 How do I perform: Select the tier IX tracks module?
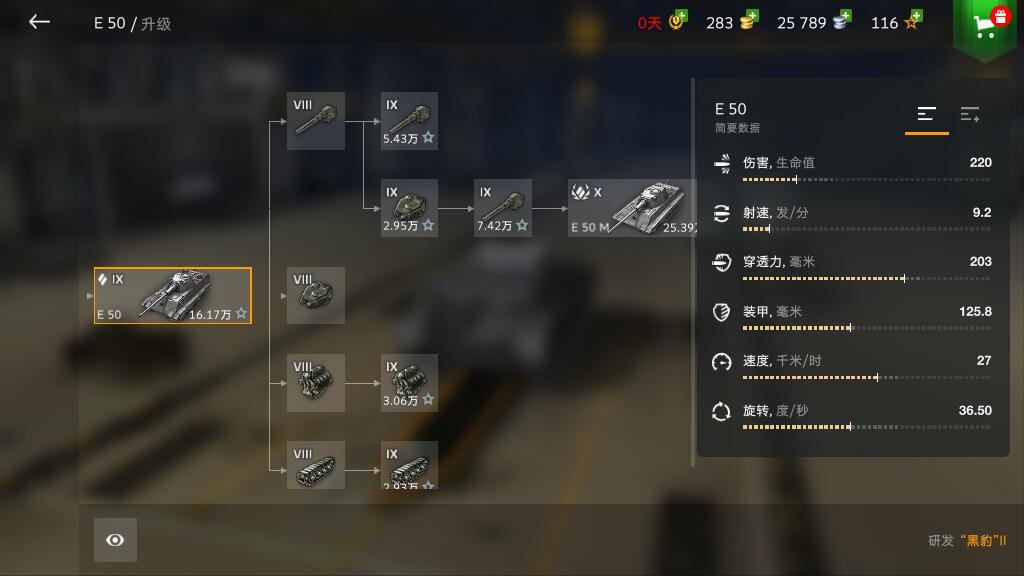coord(409,465)
